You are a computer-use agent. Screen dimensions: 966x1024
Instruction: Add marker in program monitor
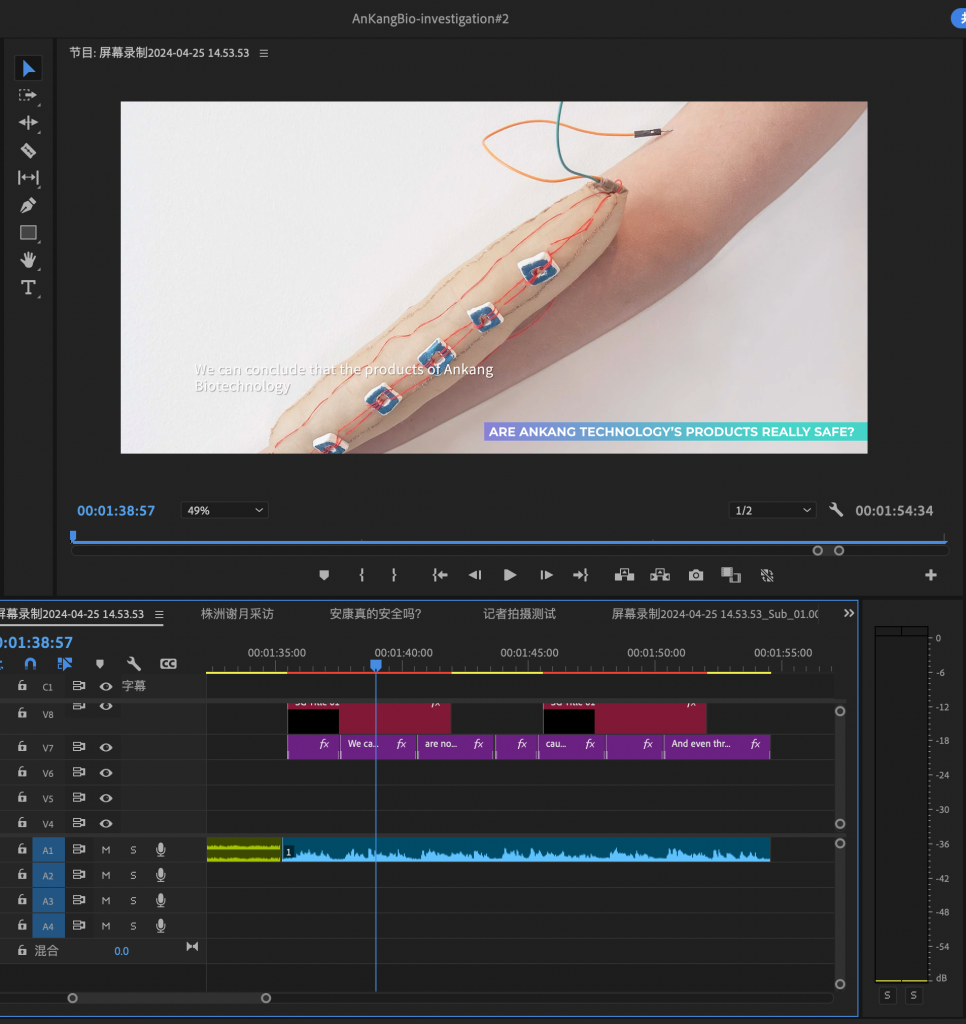[x=324, y=575]
